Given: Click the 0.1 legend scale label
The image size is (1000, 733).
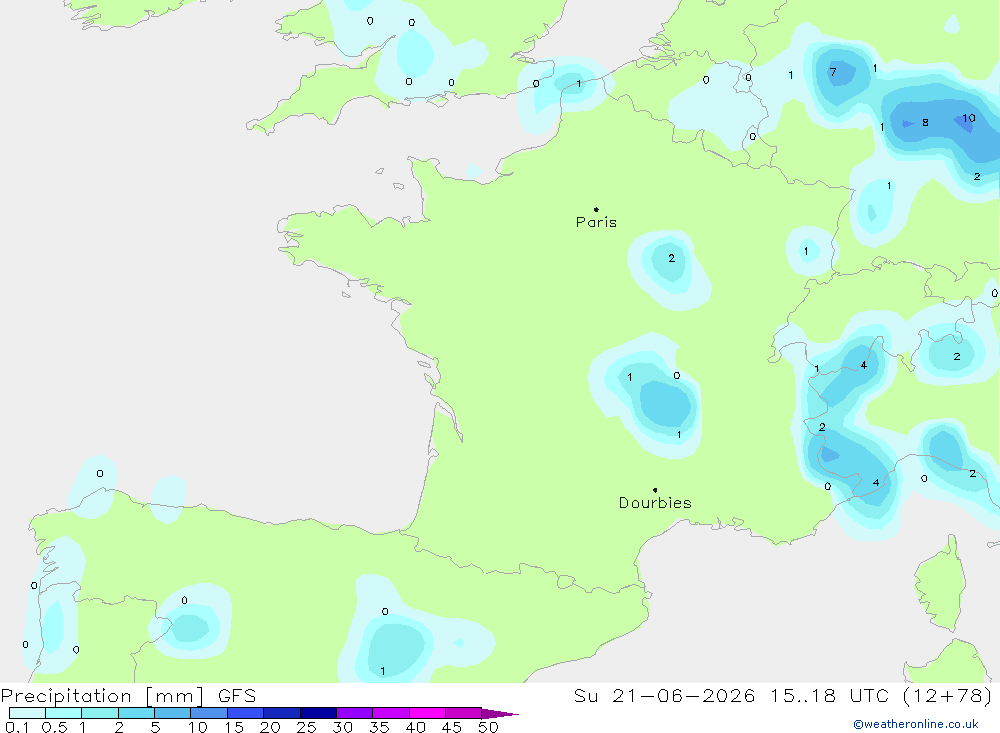Looking at the screenshot, I should (17, 727).
